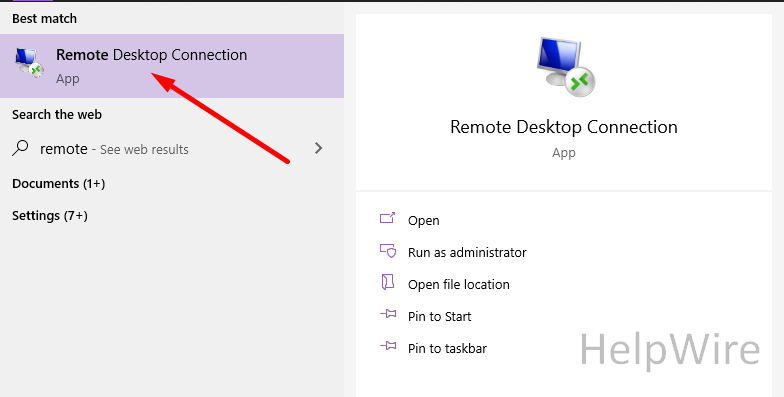Open Remote Desktop Connection best match result
This screenshot has width=784, height=397.
tap(172, 66)
